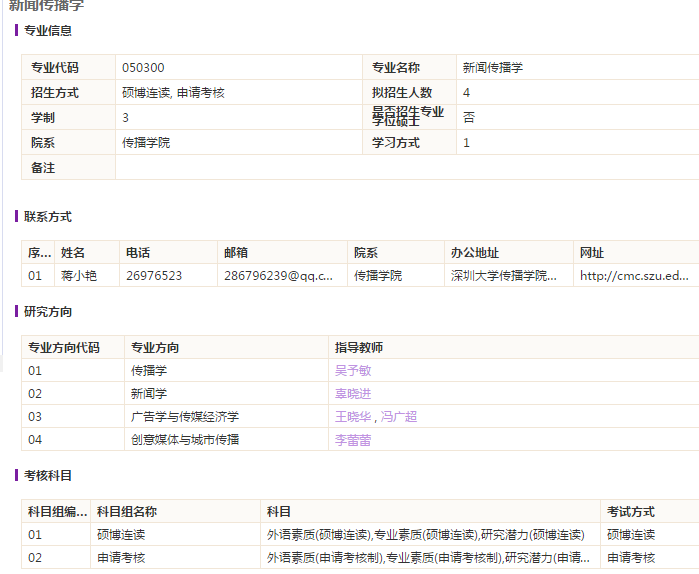Click the website cell http://cmc.szu.ed...
The height and width of the screenshot is (574, 699).
point(634,276)
